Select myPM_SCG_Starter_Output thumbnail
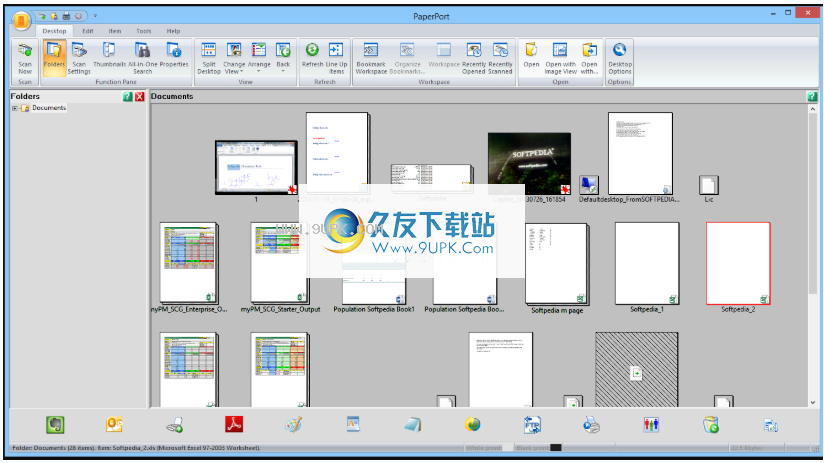 tap(280, 263)
